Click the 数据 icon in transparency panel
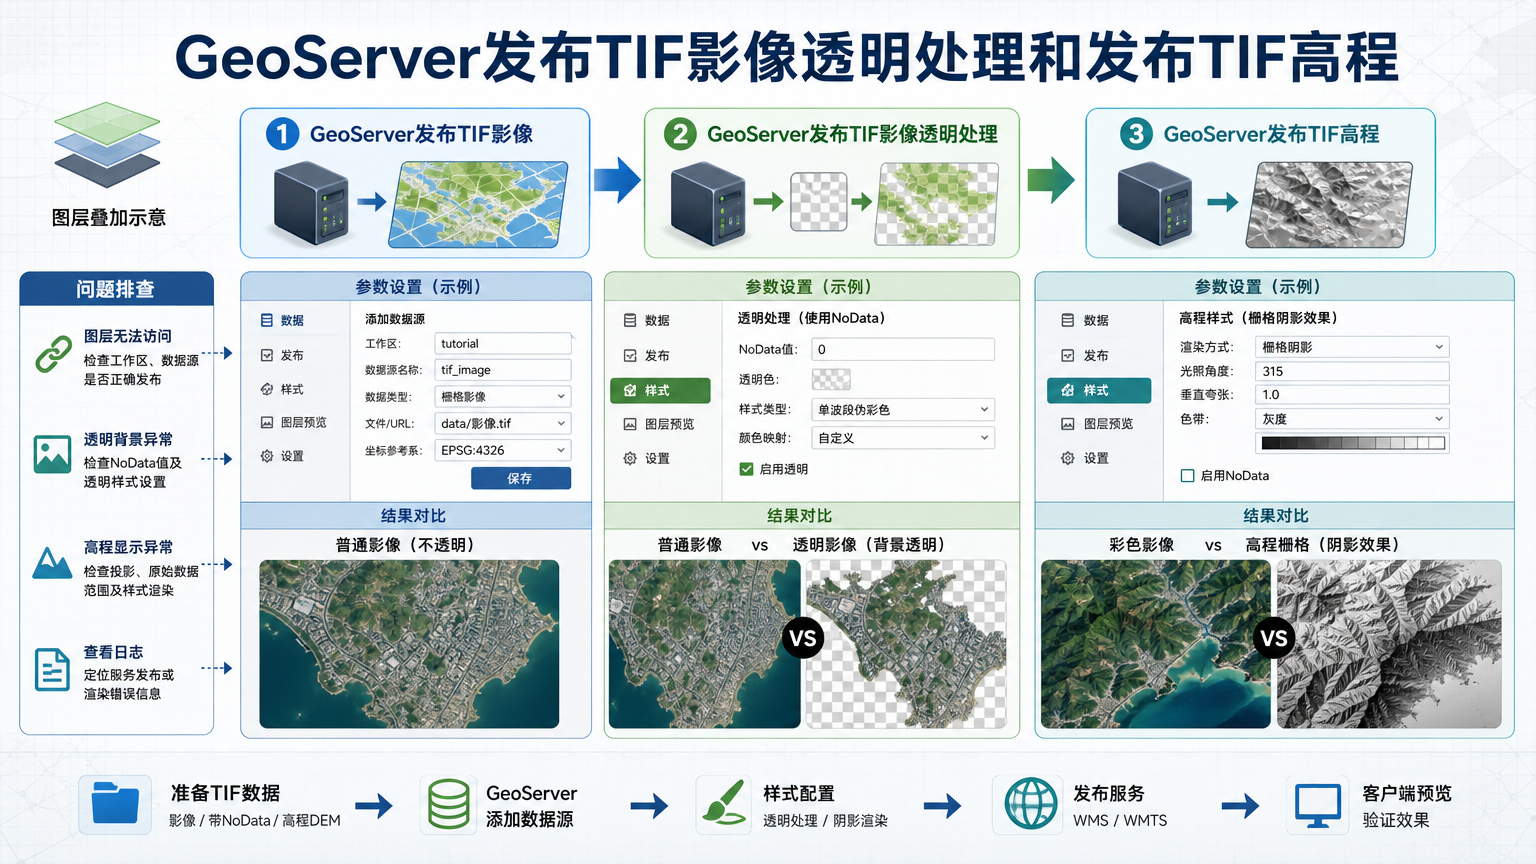1536x864 pixels. click(x=630, y=320)
